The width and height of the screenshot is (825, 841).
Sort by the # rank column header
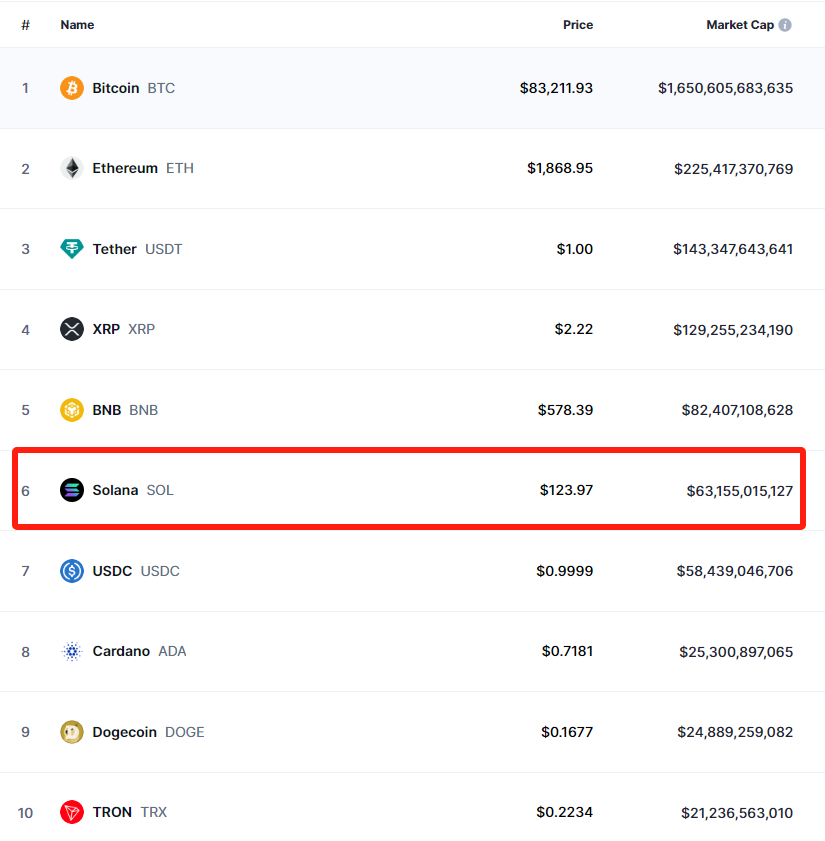(x=26, y=25)
